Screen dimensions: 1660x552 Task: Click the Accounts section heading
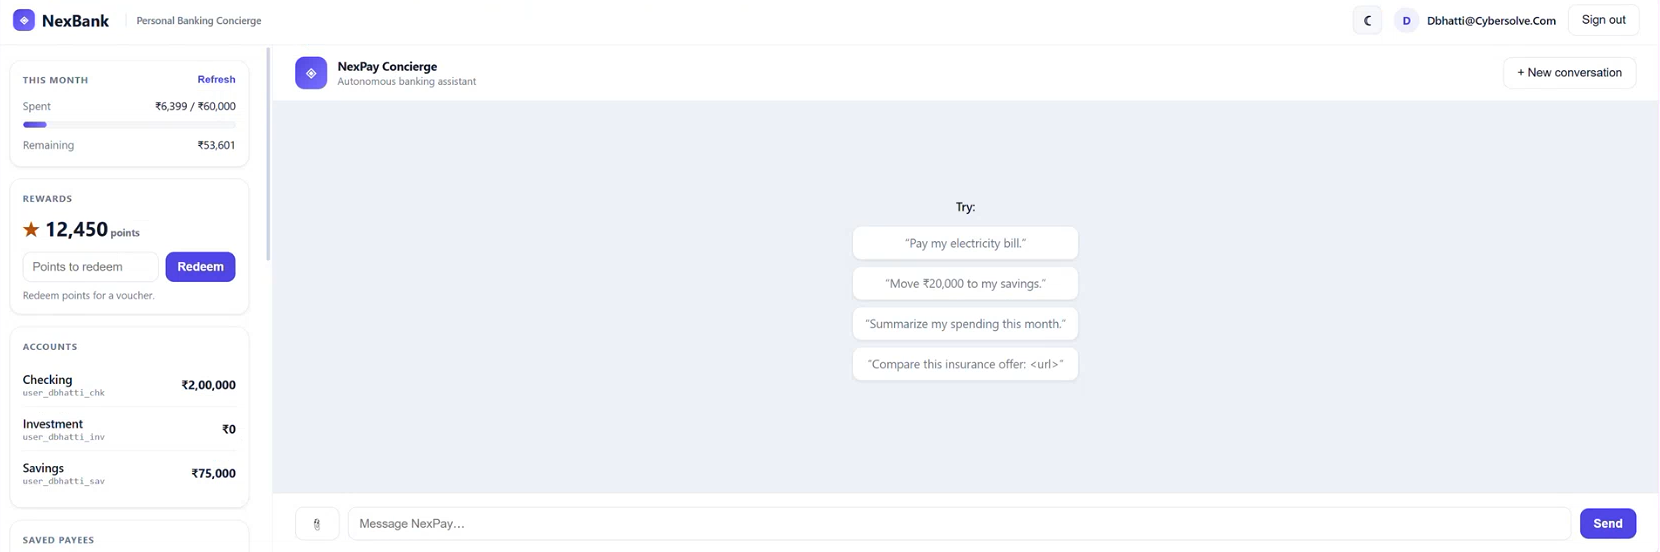[x=50, y=347]
